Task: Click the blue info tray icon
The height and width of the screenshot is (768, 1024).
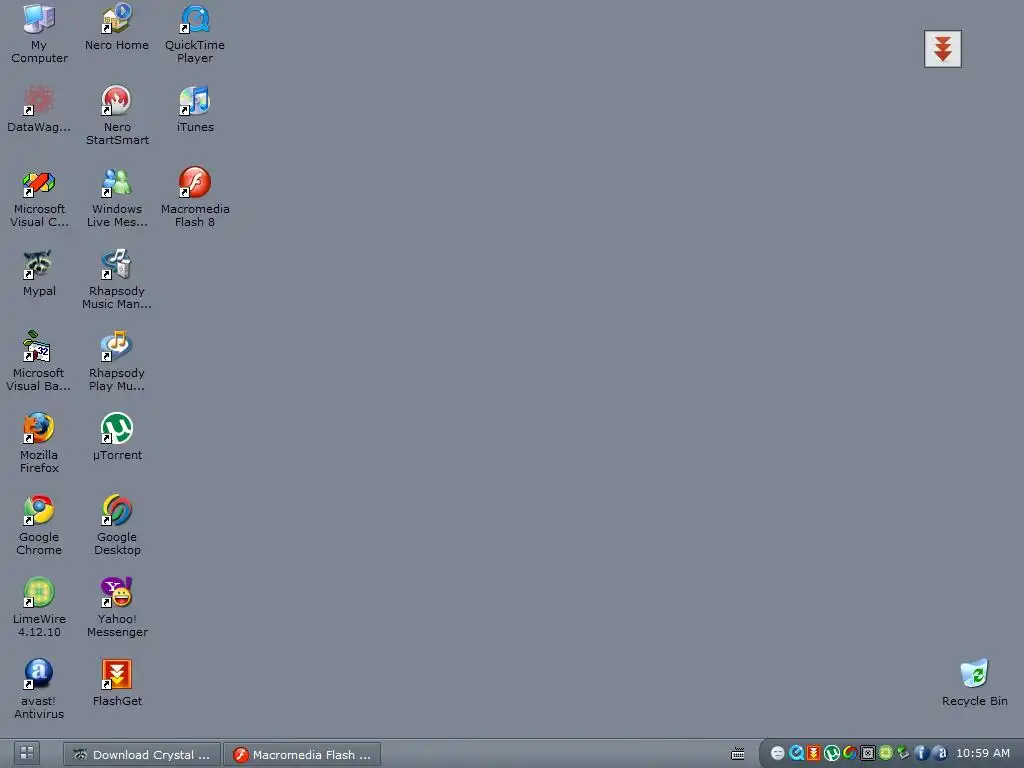Action: (x=921, y=754)
